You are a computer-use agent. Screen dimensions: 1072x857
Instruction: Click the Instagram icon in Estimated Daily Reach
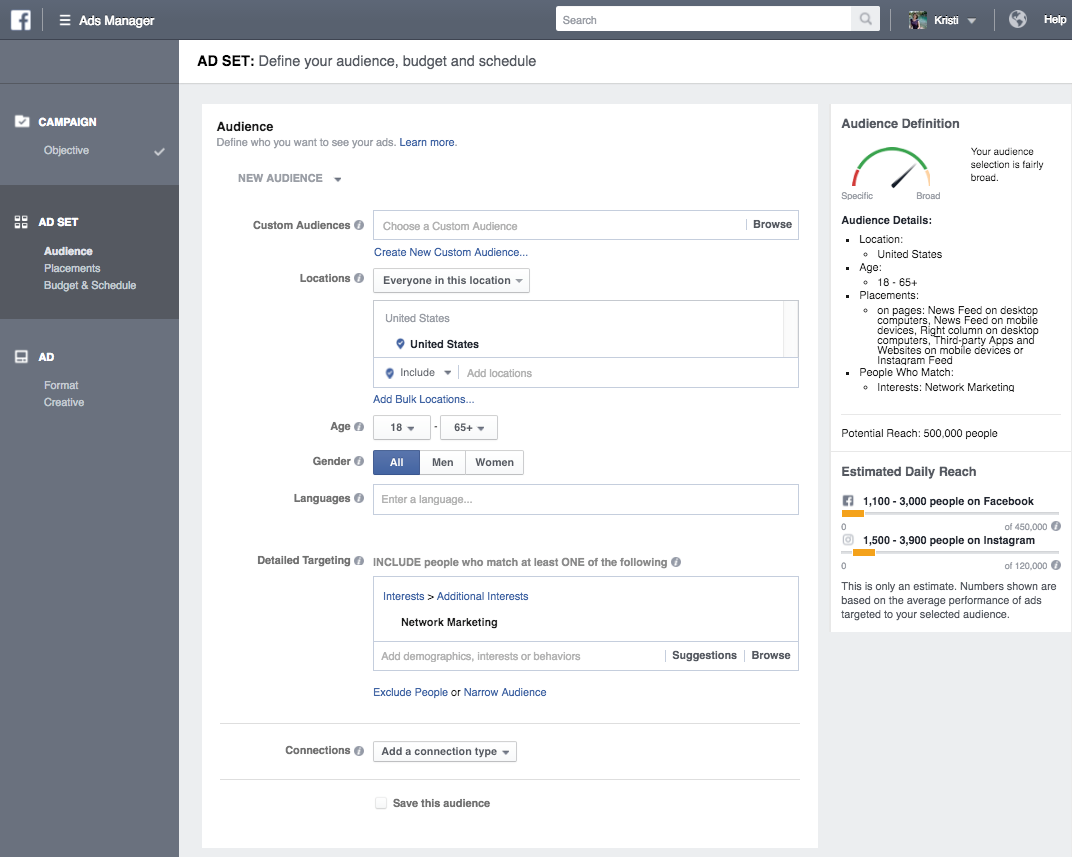(x=848, y=540)
